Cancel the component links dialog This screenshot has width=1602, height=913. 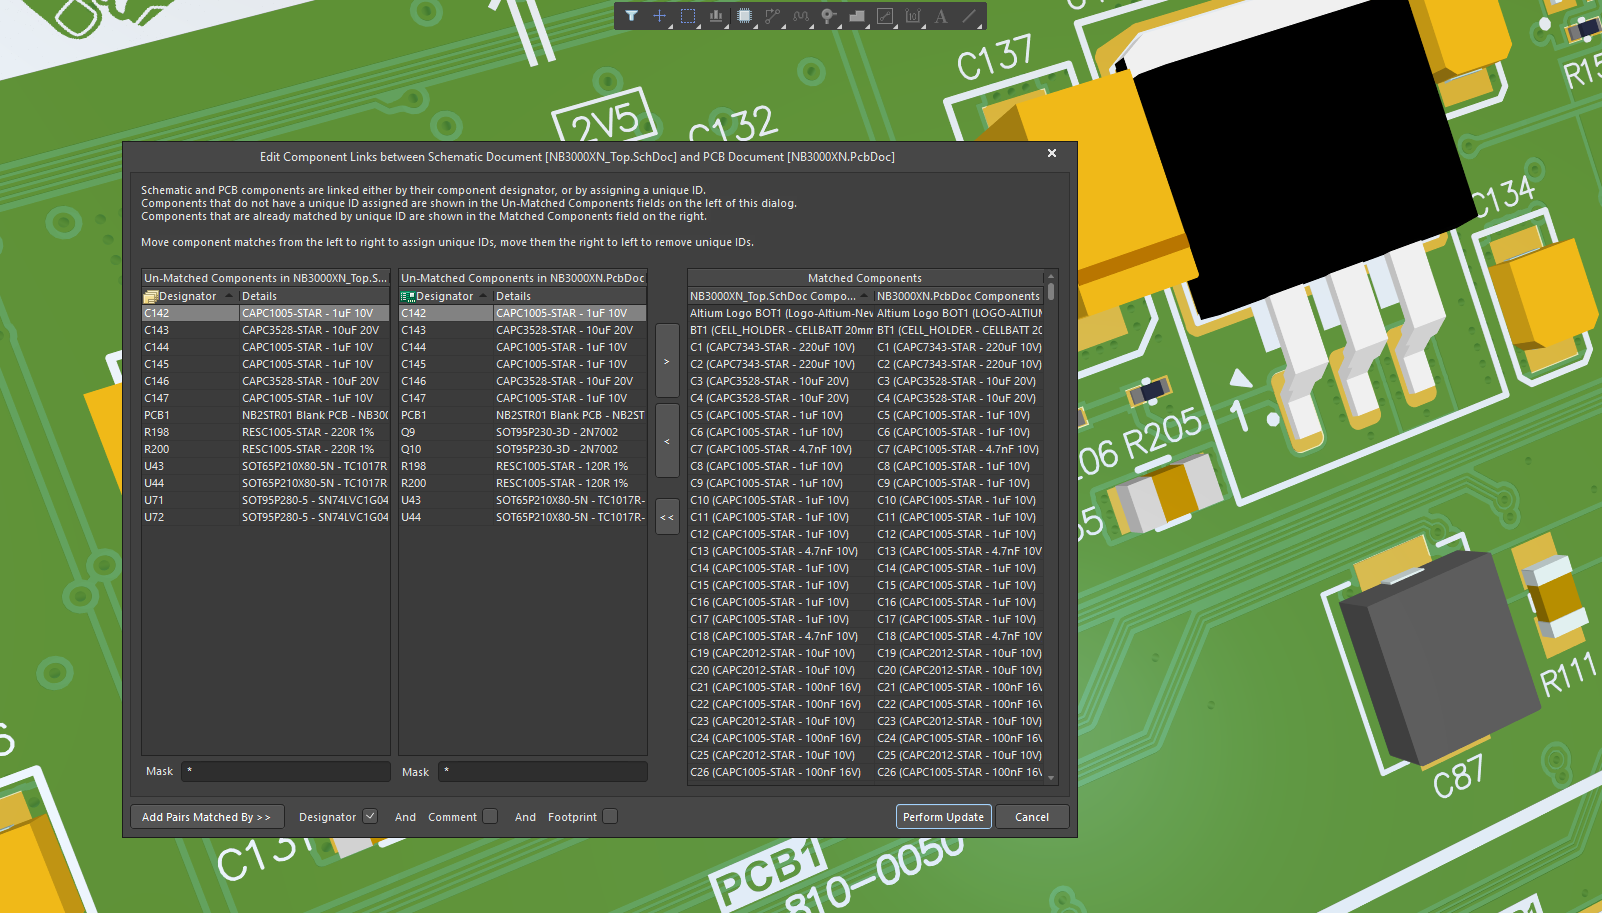[1032, 817]
